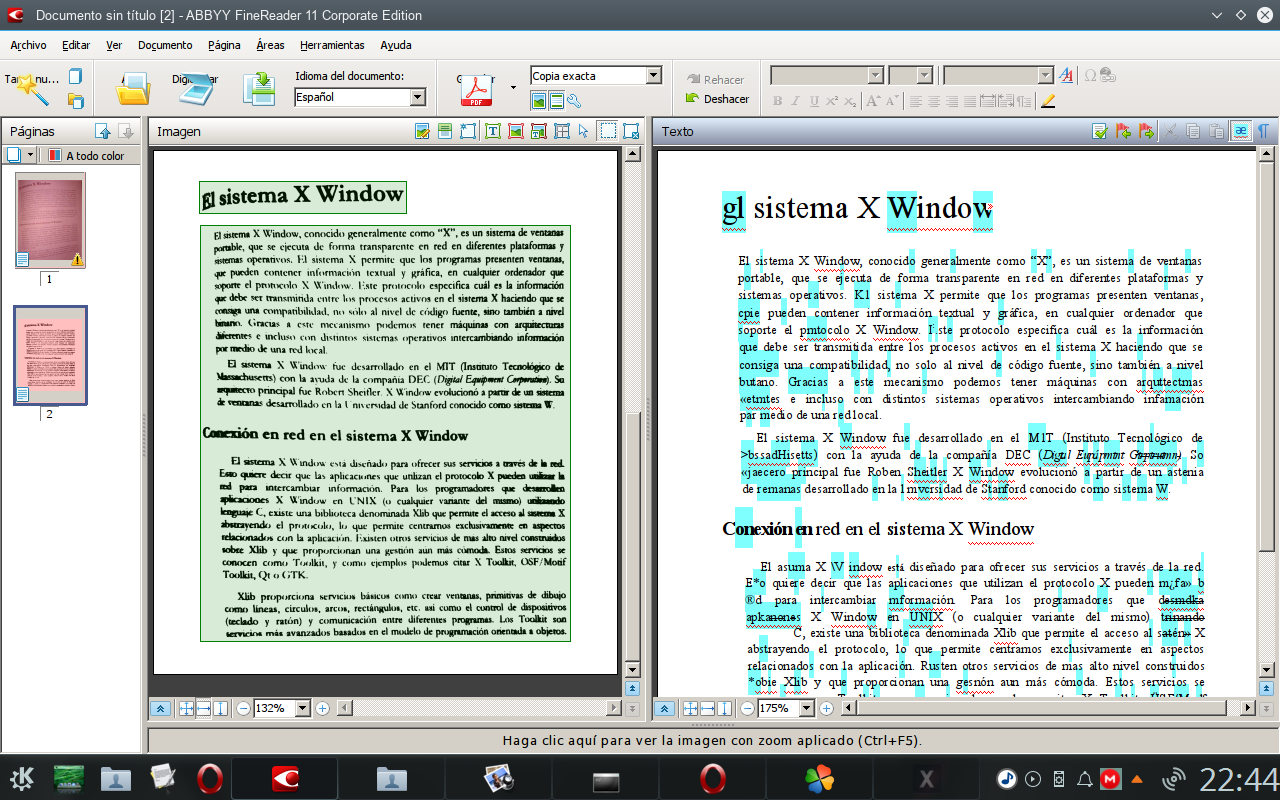Select the arrow pointer tool in Imagen toolbar
This screenshot has height=800, width=1280.
[584, 131]
